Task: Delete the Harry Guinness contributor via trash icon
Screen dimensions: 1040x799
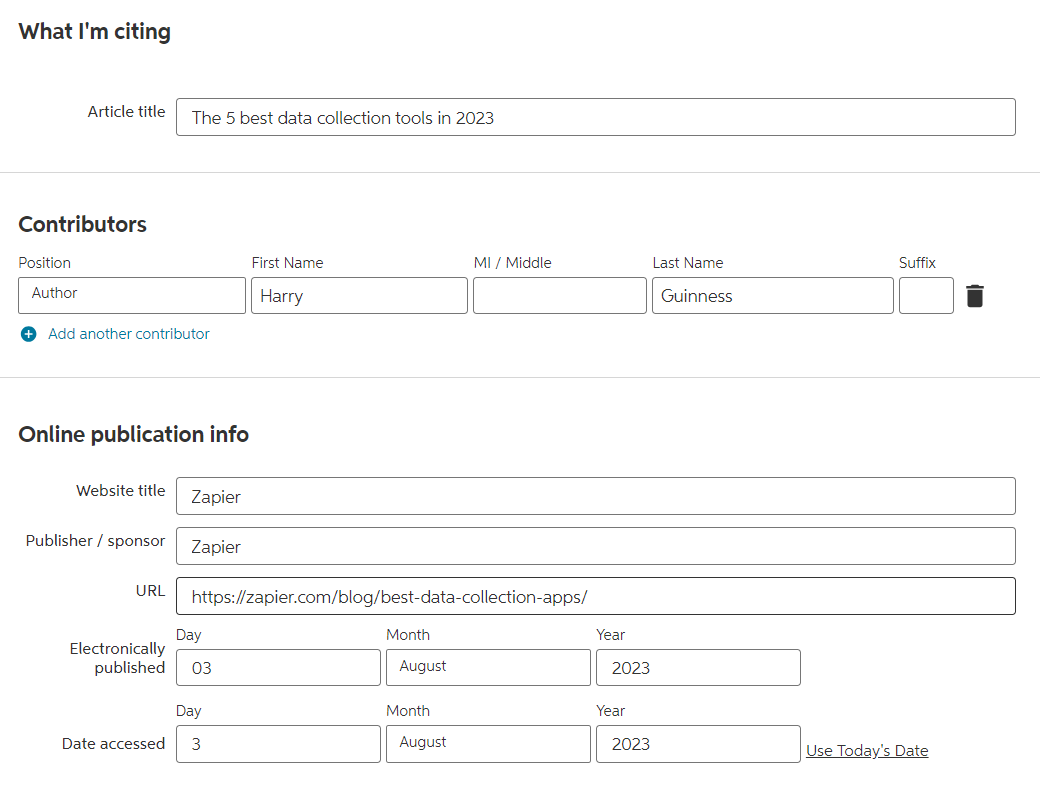Action: point(975,296)
